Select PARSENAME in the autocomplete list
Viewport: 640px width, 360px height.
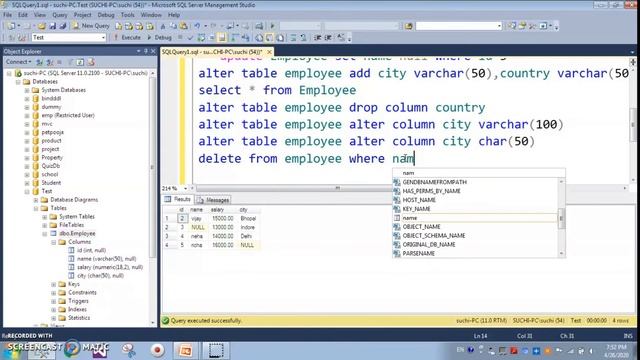click(x=476, y=253)
